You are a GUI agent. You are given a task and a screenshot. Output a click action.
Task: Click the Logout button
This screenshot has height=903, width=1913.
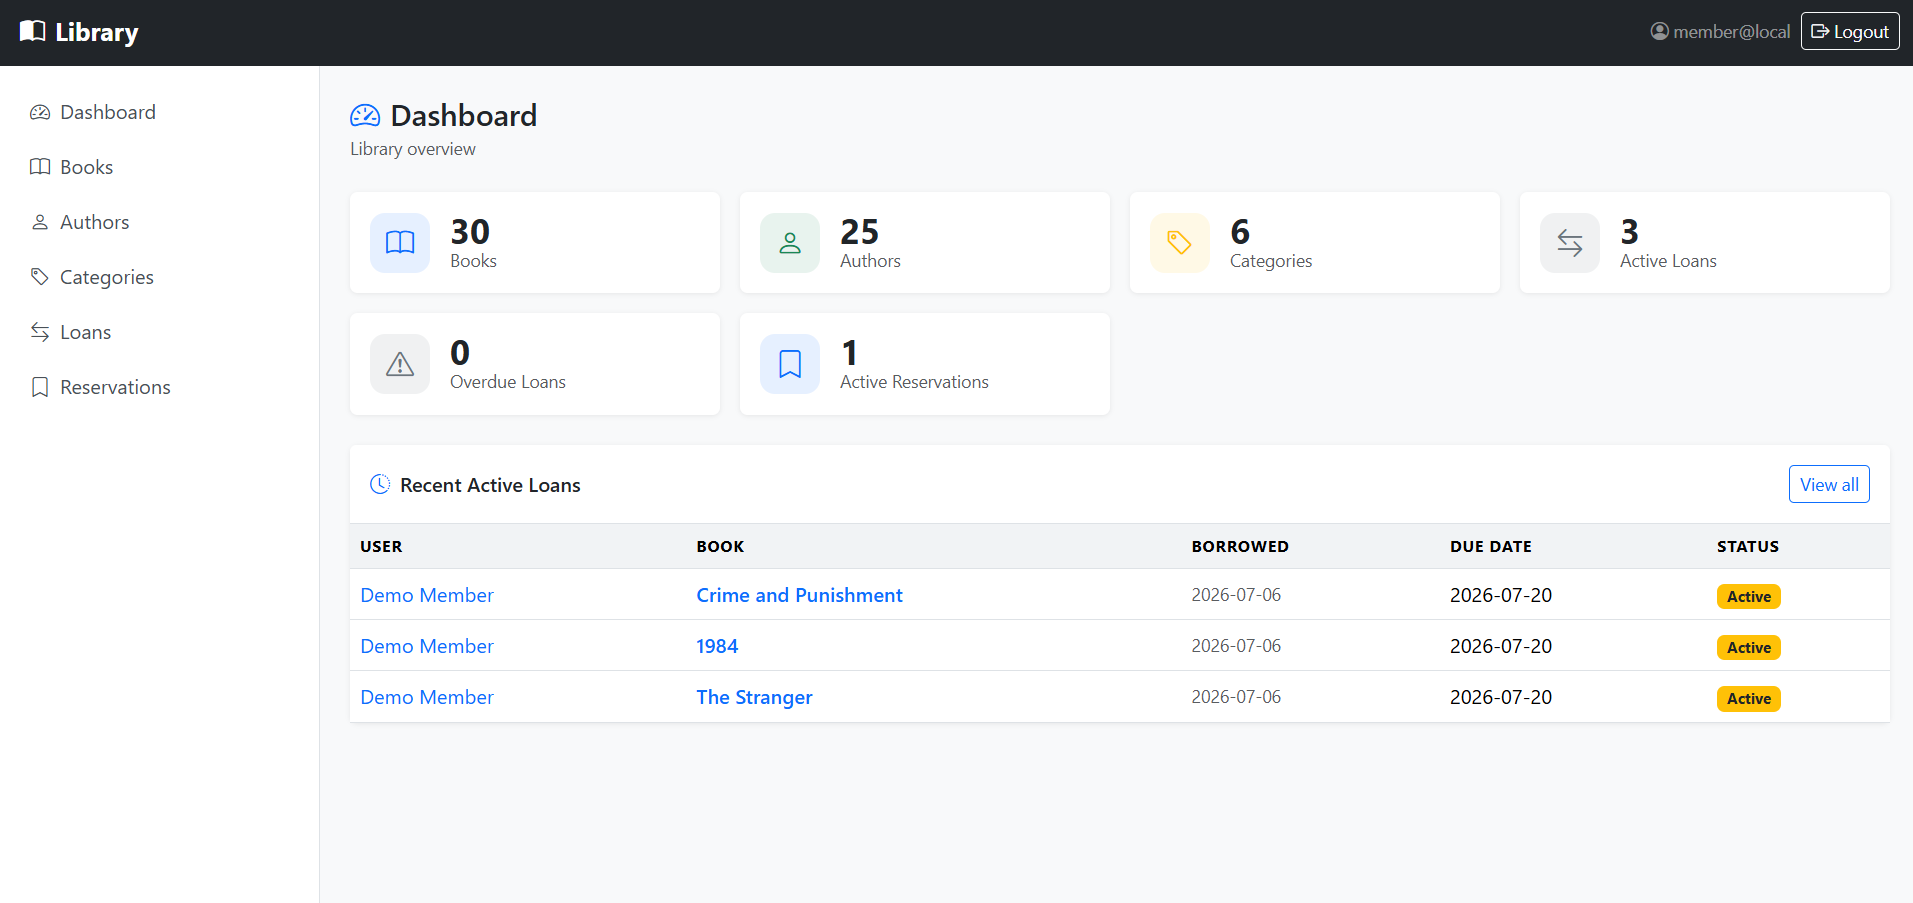coord(1850,31)
